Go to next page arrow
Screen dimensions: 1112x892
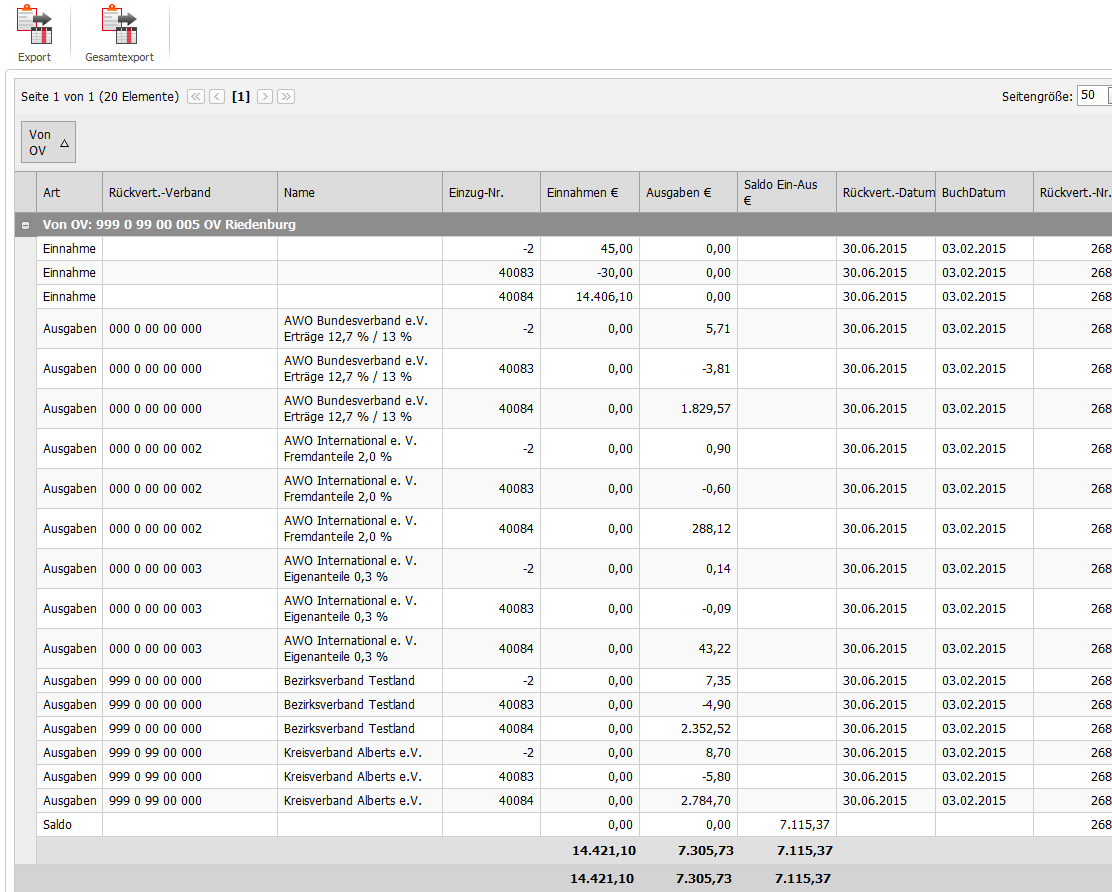point(265,96)
